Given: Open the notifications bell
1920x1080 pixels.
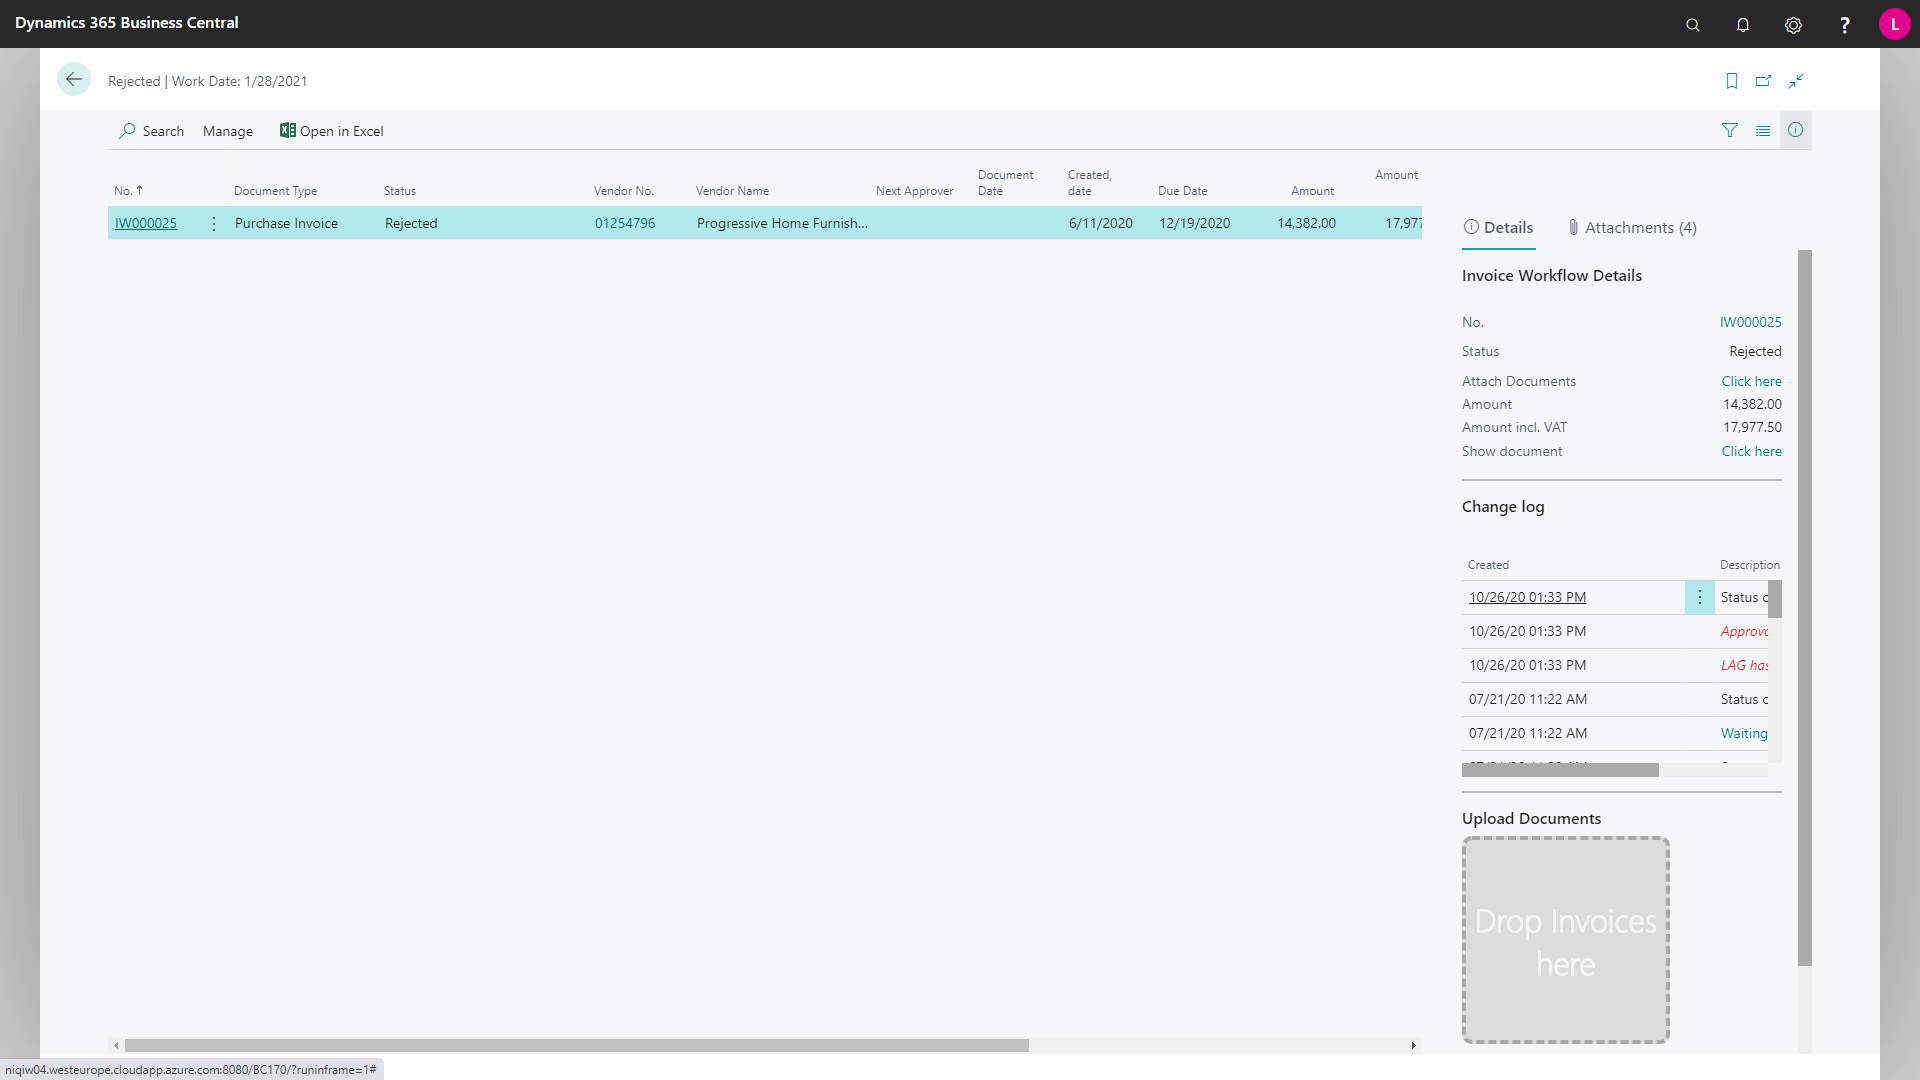Looking at the screenshot, I should (1742, 25).
